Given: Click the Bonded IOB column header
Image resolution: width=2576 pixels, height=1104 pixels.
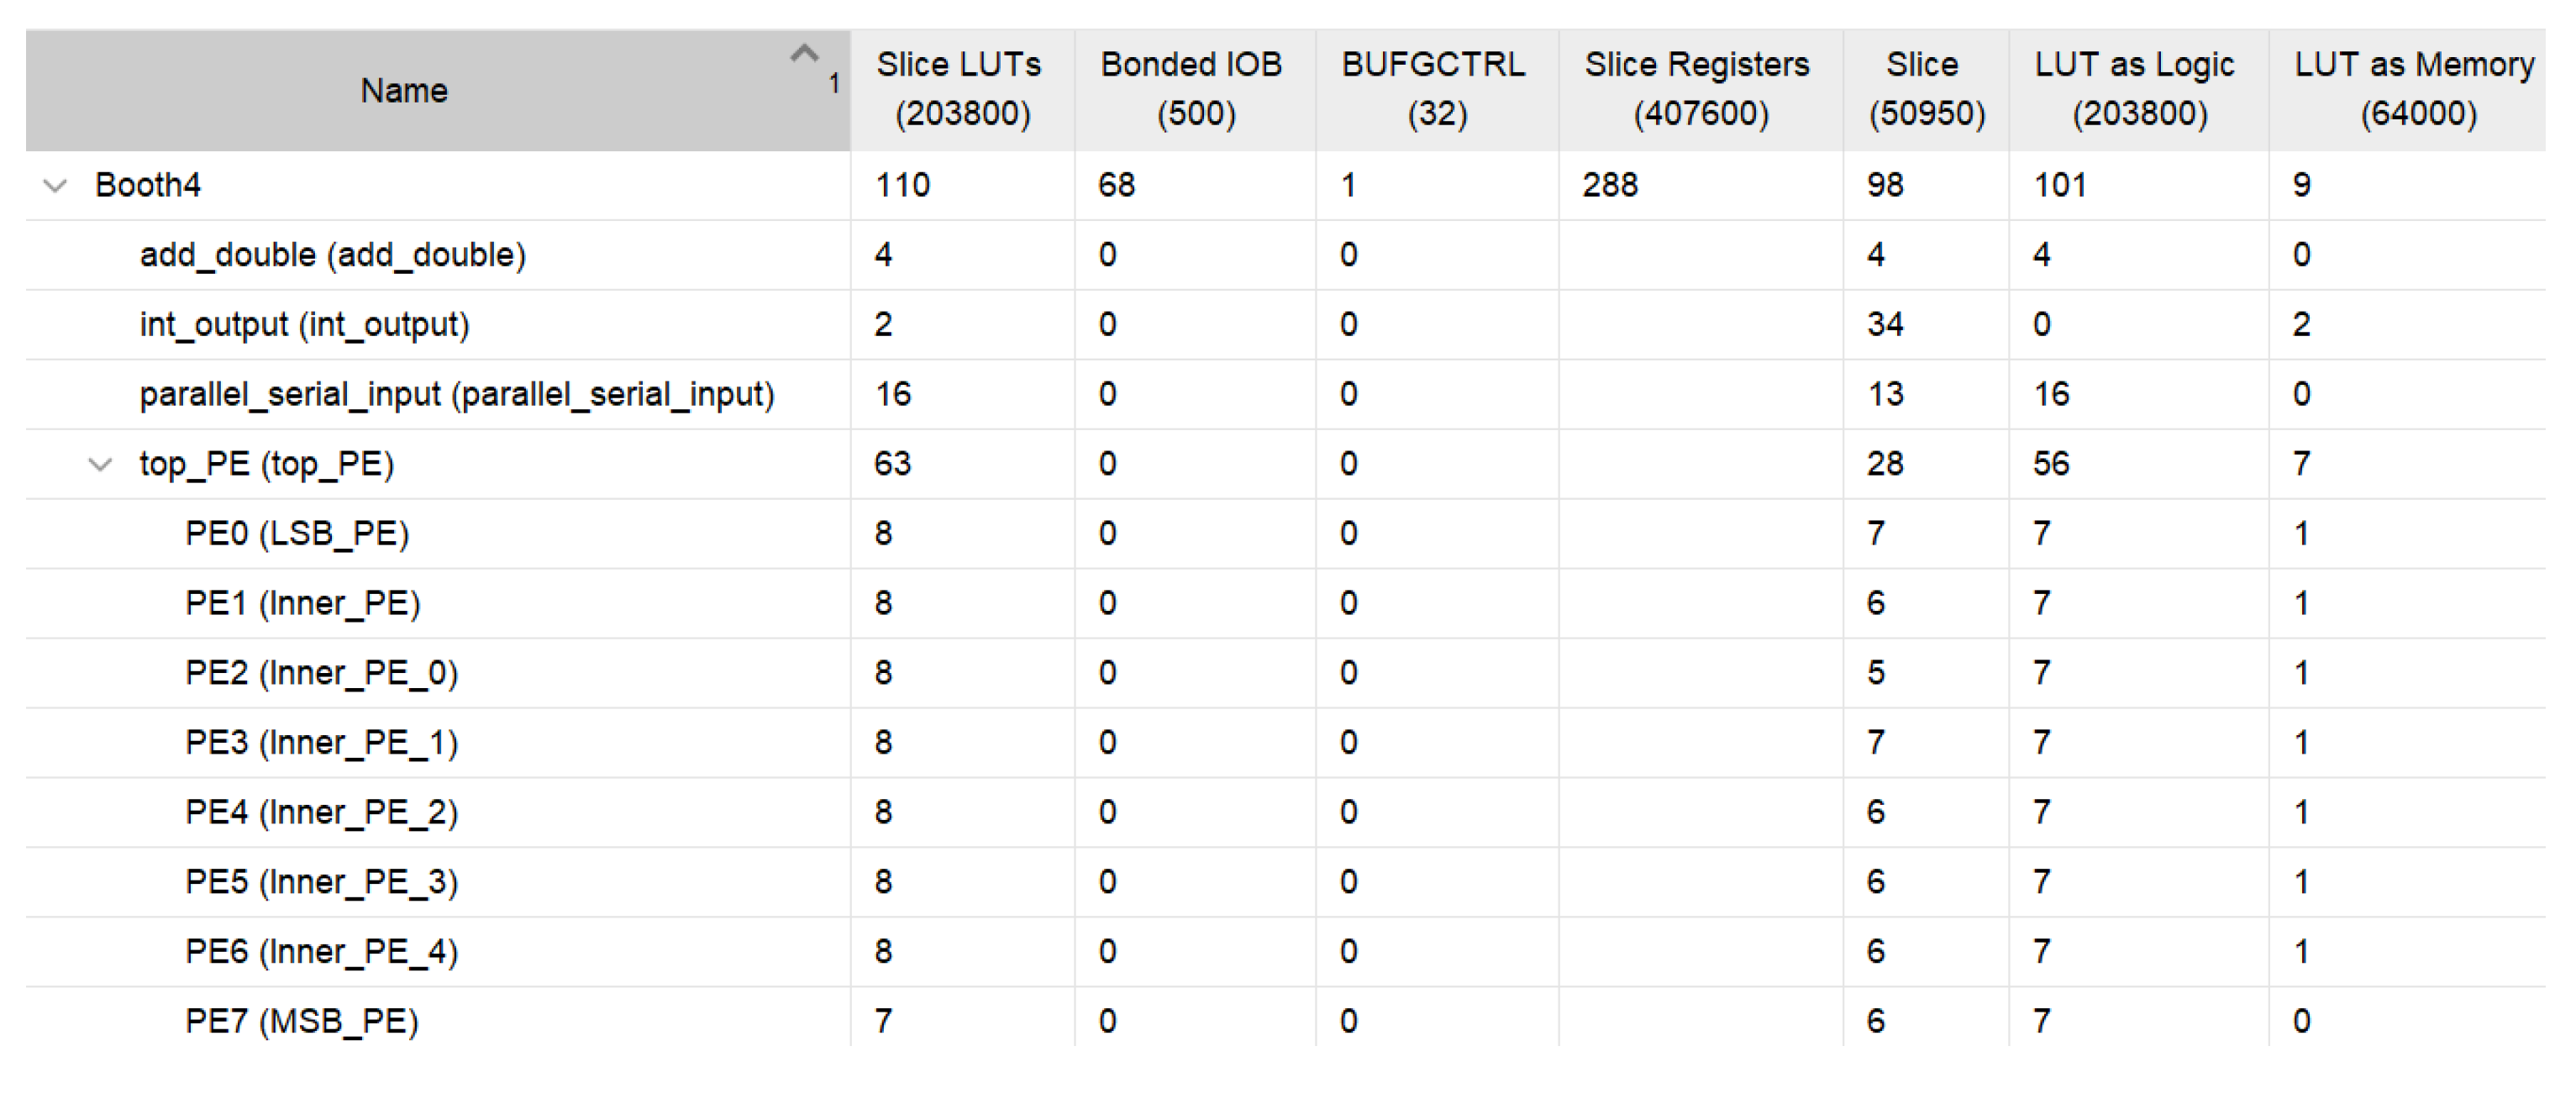Looking at the screenshot, I should coord(1193,89).
